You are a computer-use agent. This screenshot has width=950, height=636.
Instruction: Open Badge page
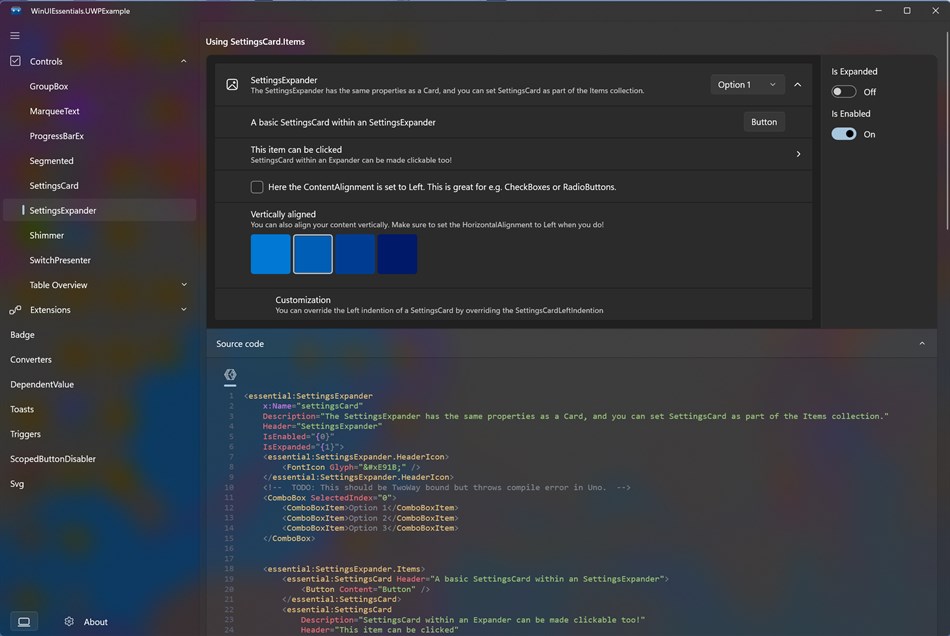click(x=99, y=334)
